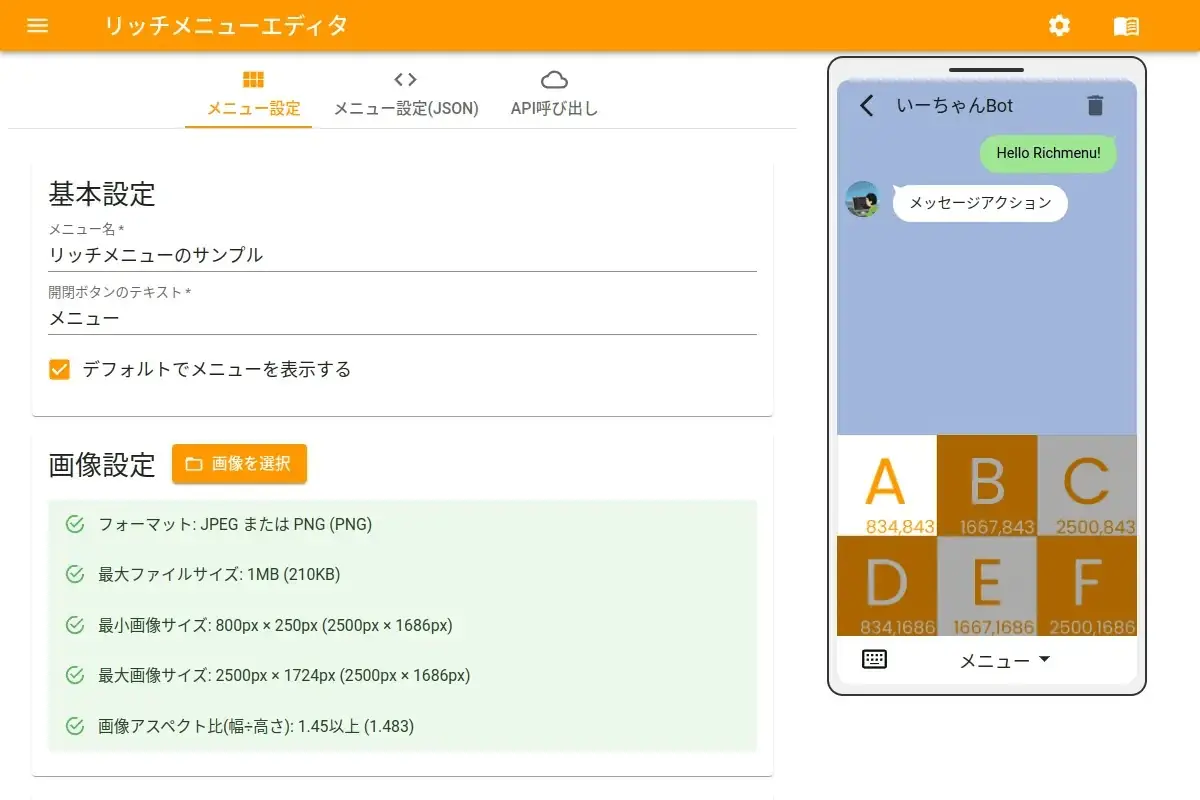This screenshot has height=800, width=1200.
Task: Tap rich menu area A
Action: (886, 485)
